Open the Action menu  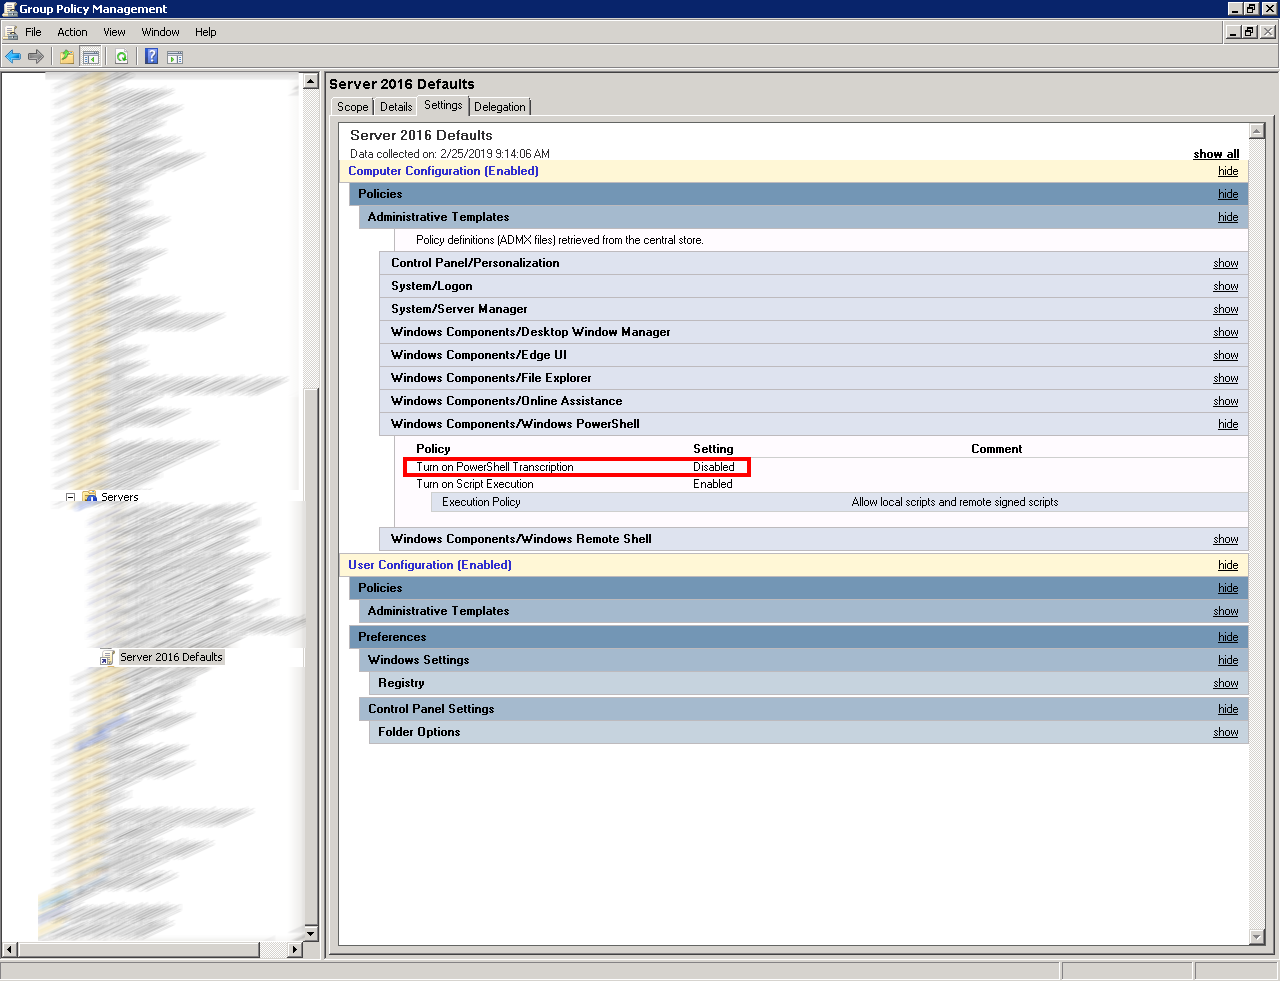[72, 32]
